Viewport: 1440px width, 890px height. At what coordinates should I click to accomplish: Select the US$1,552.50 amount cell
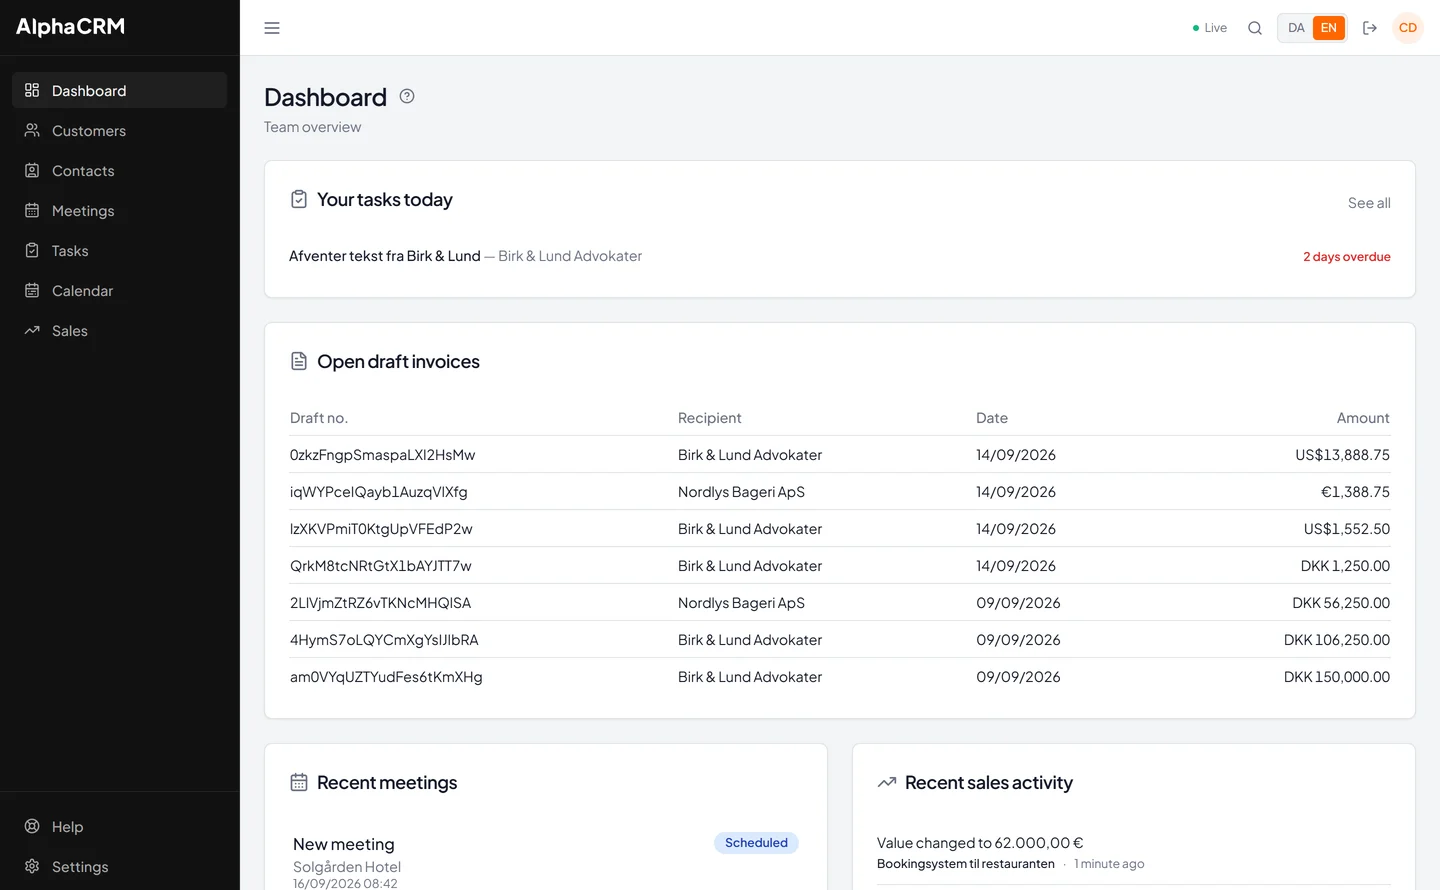tap(1346, 529)
